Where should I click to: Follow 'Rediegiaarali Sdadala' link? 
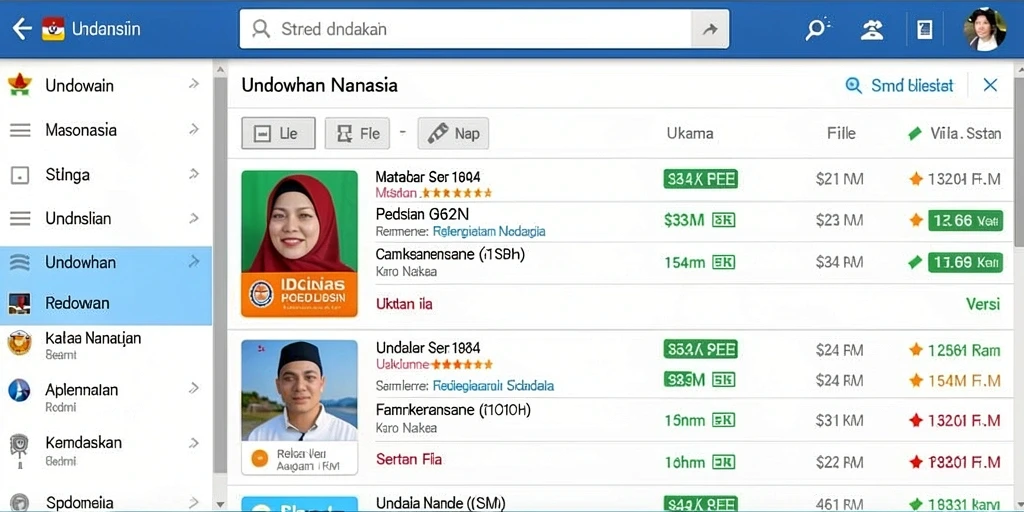coord(493,386)
